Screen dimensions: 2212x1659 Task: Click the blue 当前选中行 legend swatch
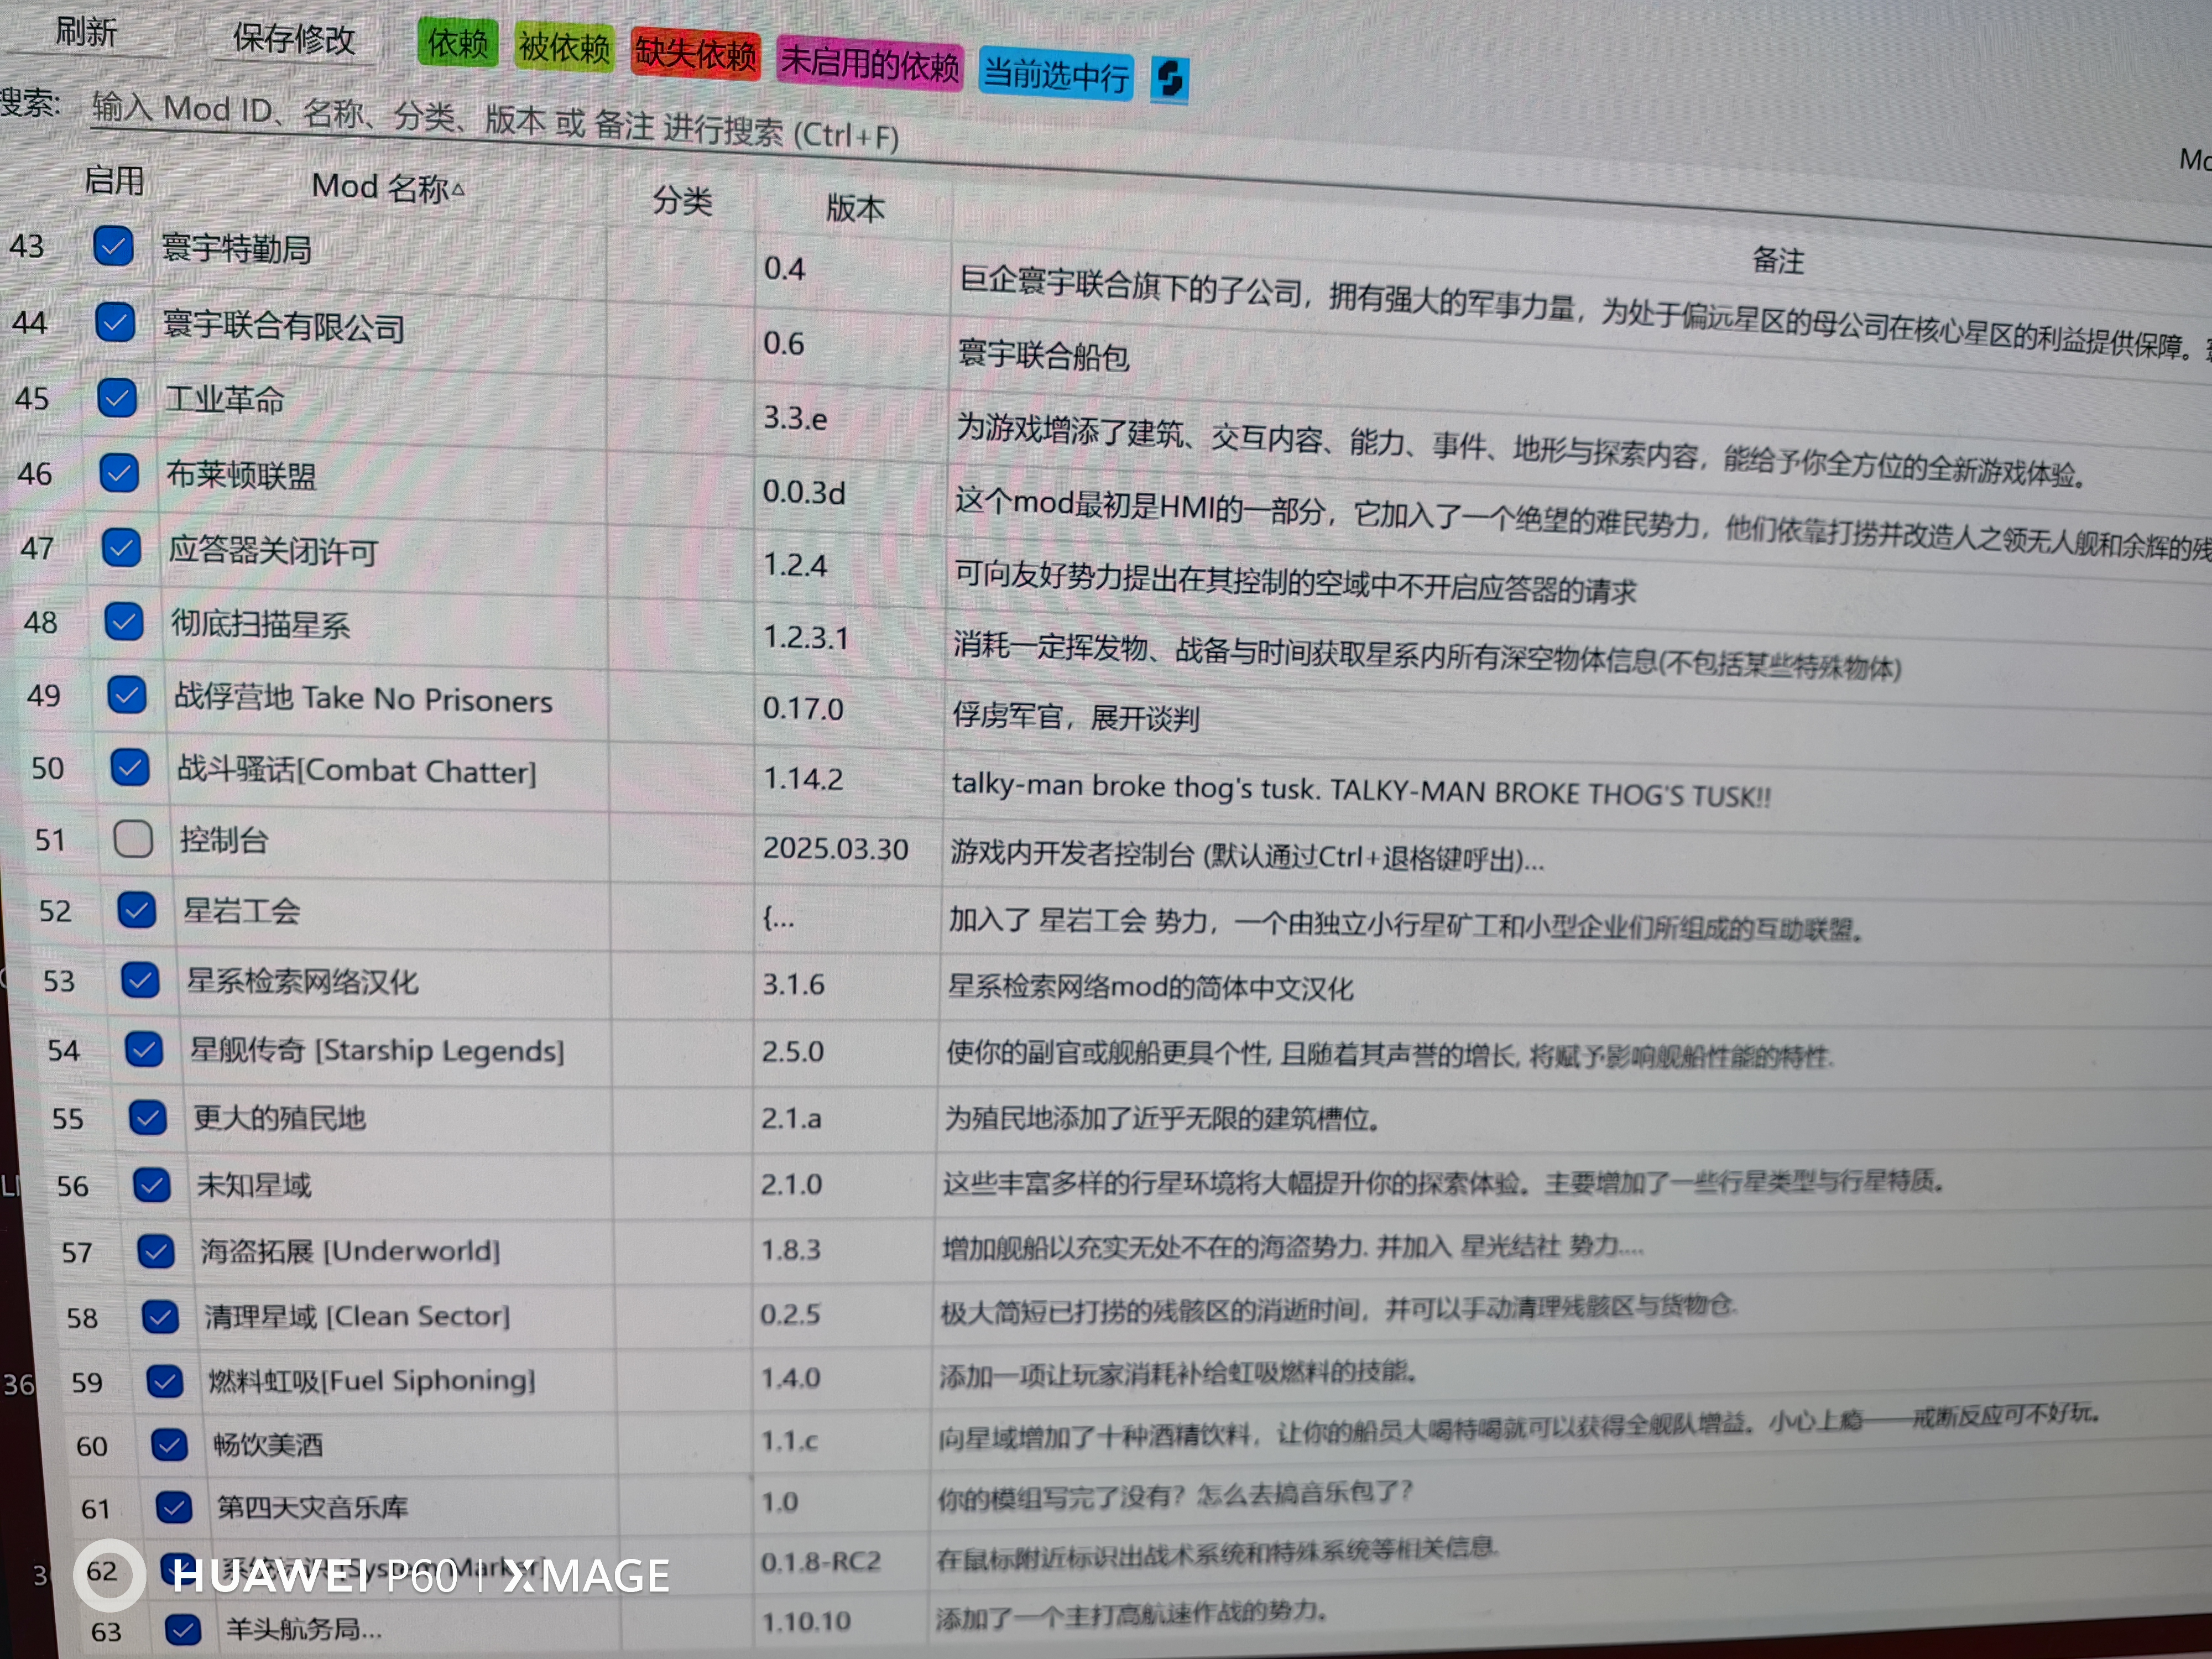[1056, 74]
